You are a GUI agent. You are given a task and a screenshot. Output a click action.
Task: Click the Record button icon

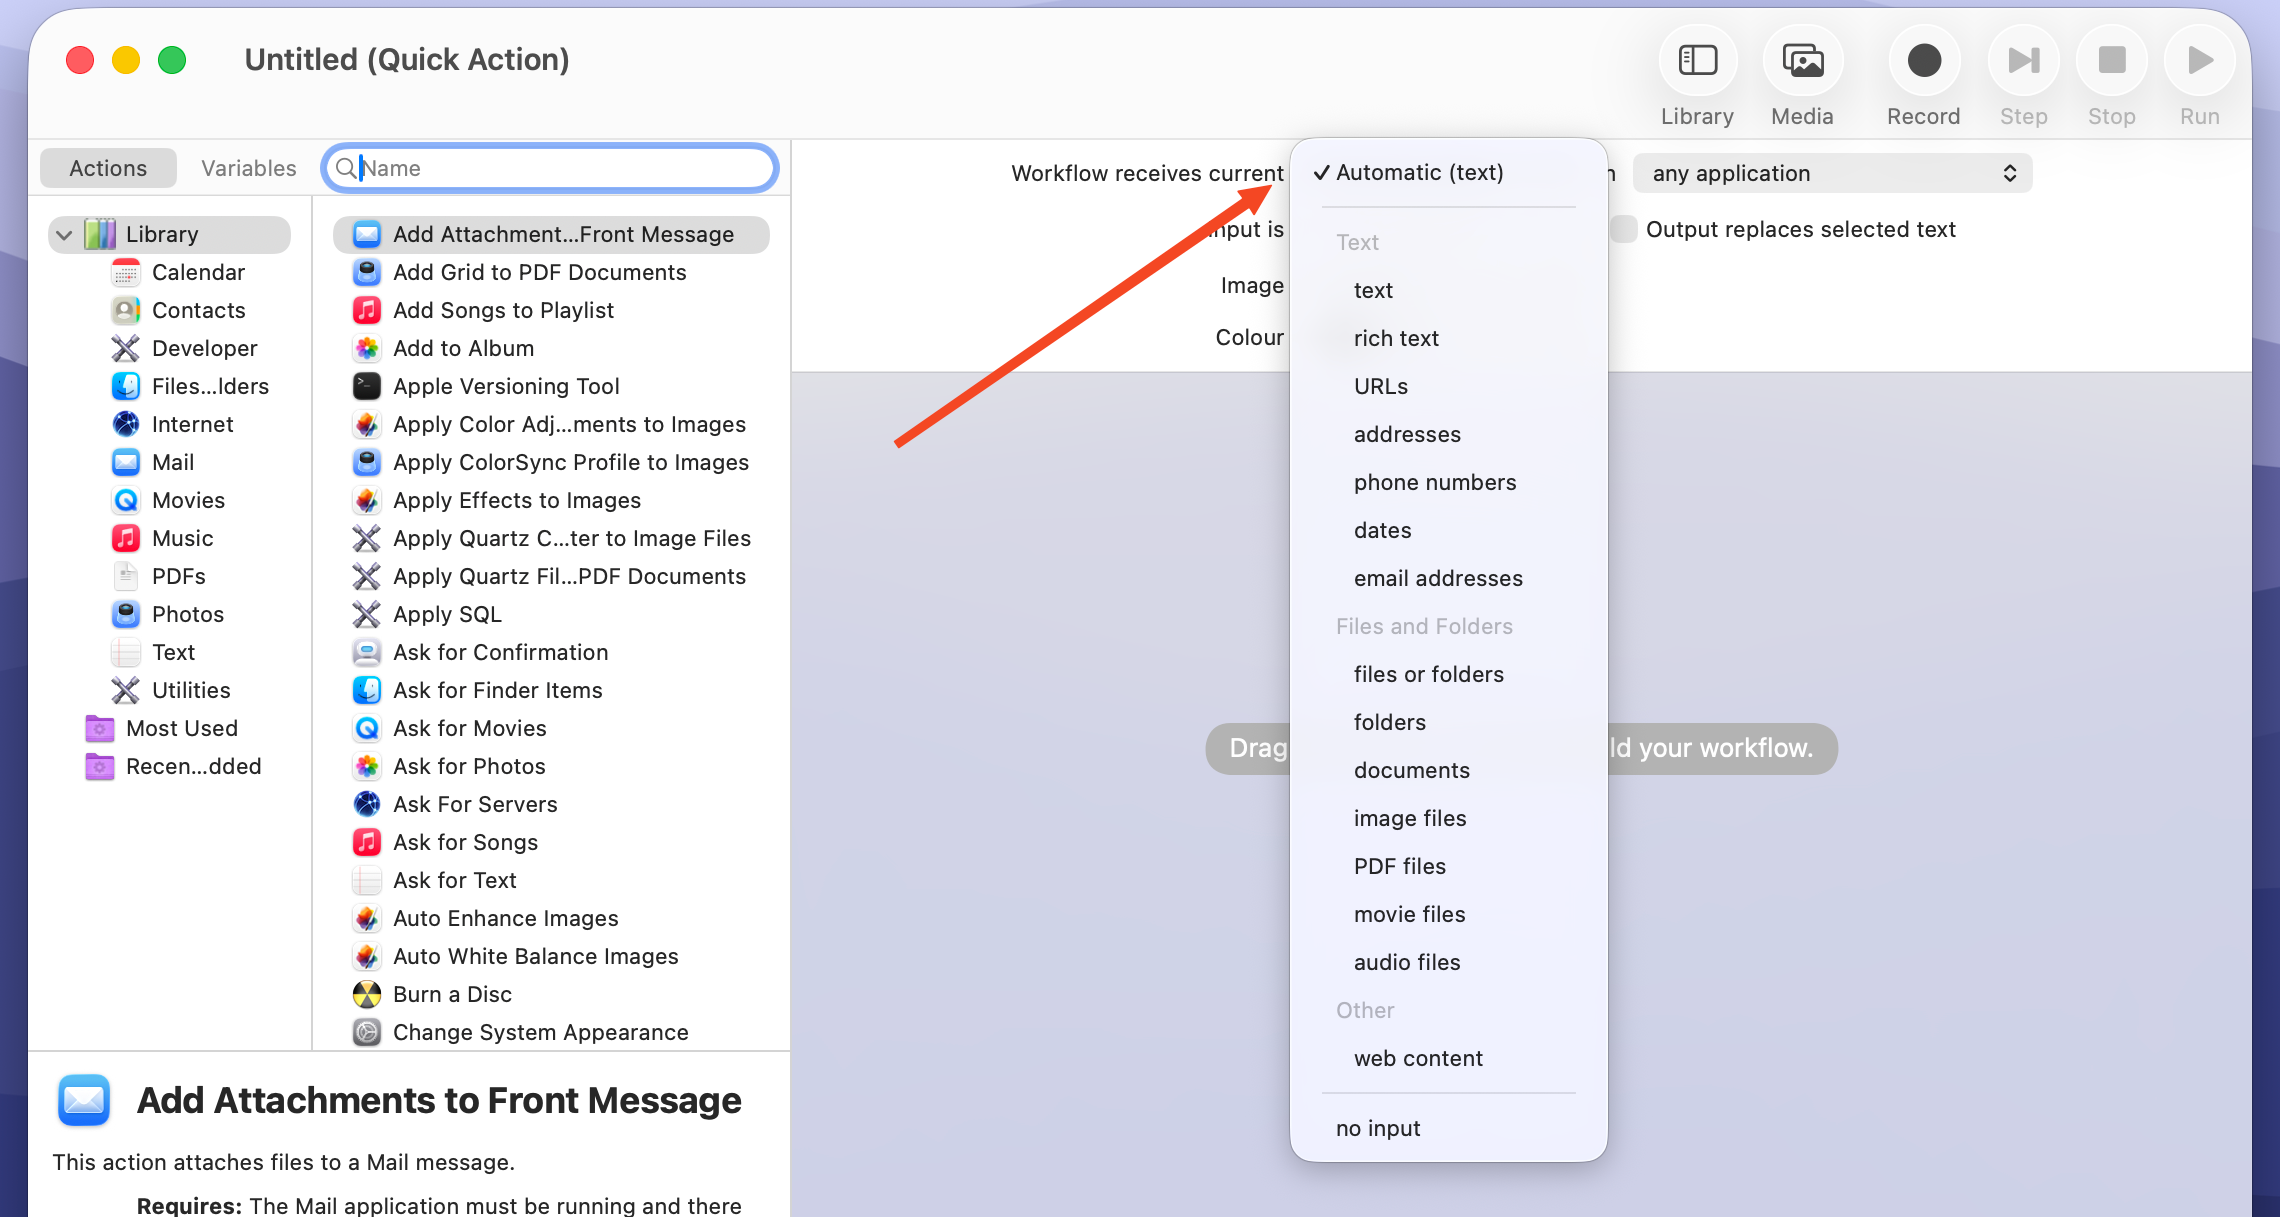tap(1923, 62)
